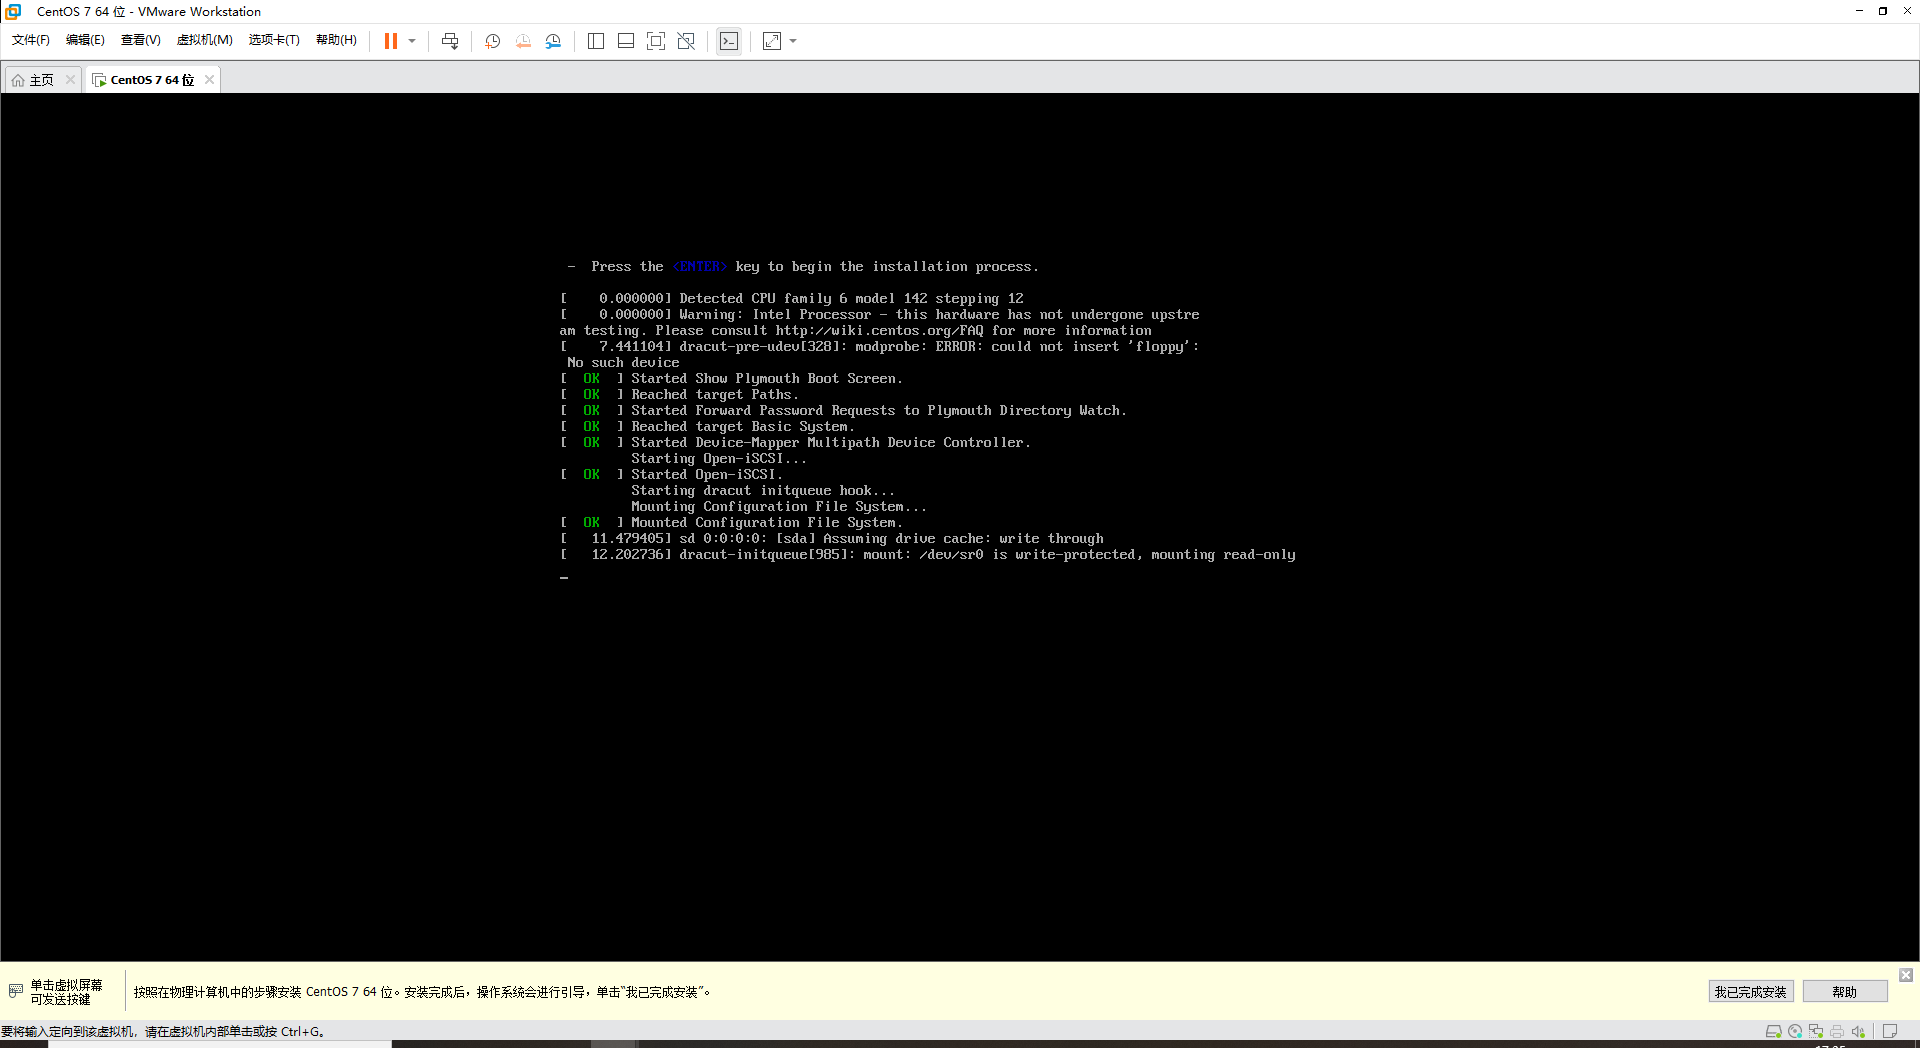Image resolution: width=1920 pixels, height=1048 pixels.
Task: Click the sound card status icon
Action: 1859,1032
